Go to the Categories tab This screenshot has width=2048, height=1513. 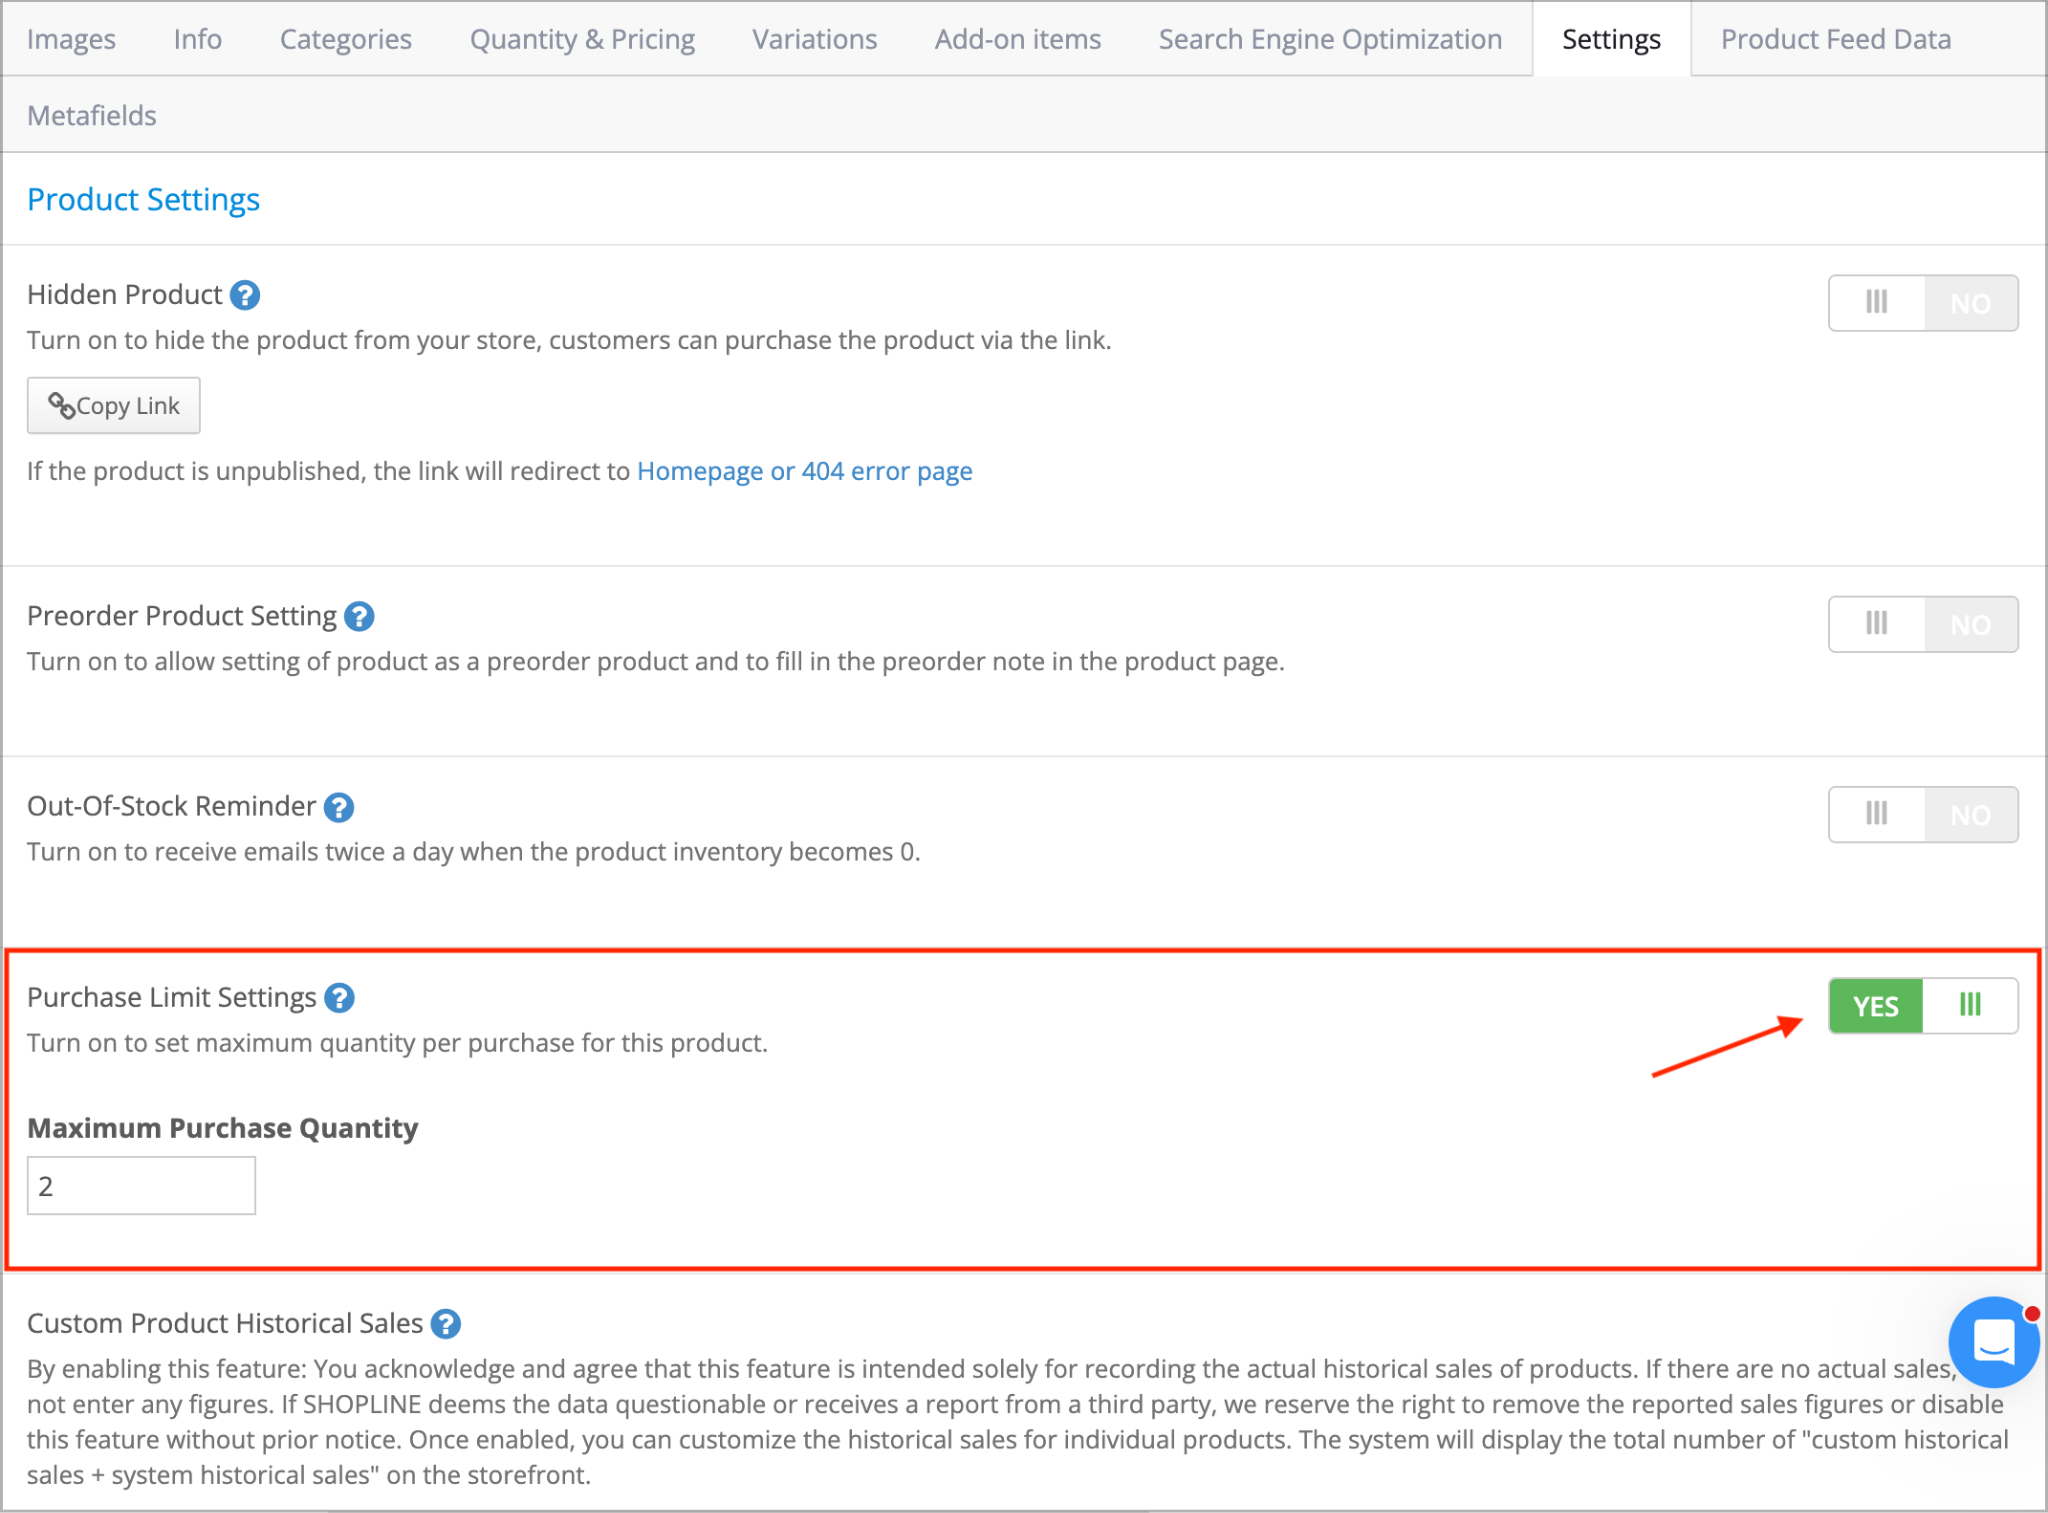[x=345, y=39]
